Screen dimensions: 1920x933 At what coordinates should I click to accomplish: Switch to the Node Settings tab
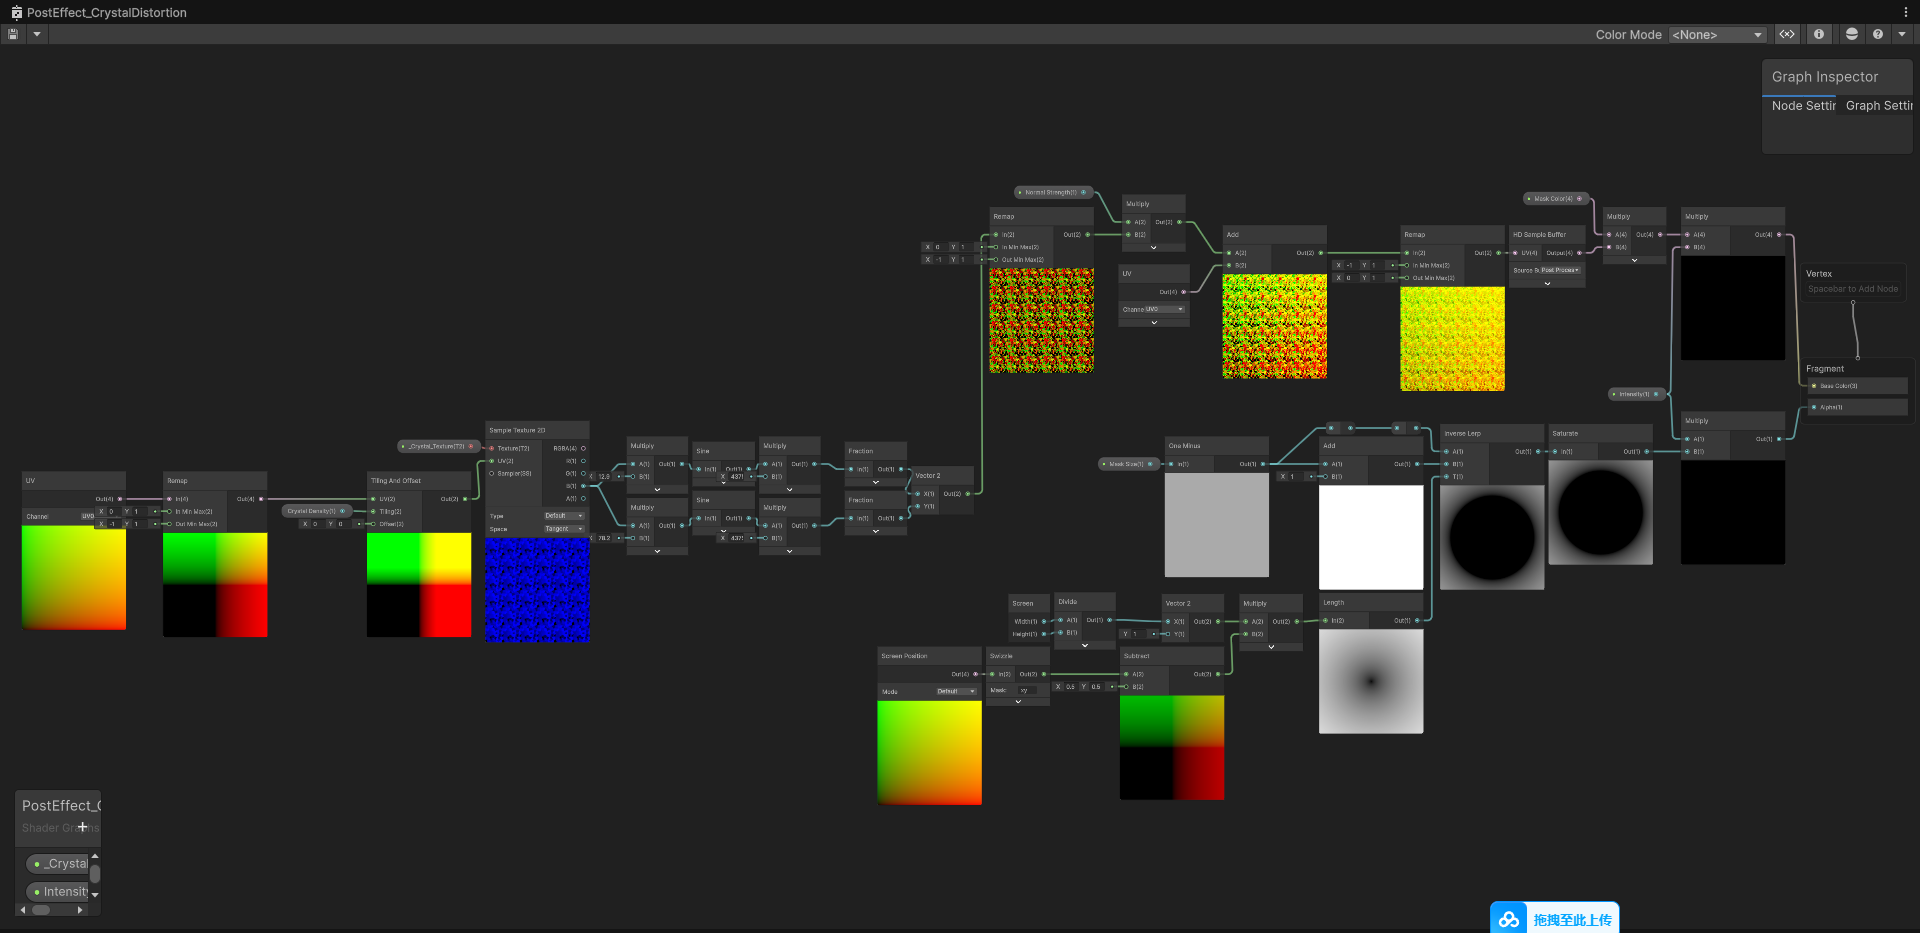(1802, 106)
